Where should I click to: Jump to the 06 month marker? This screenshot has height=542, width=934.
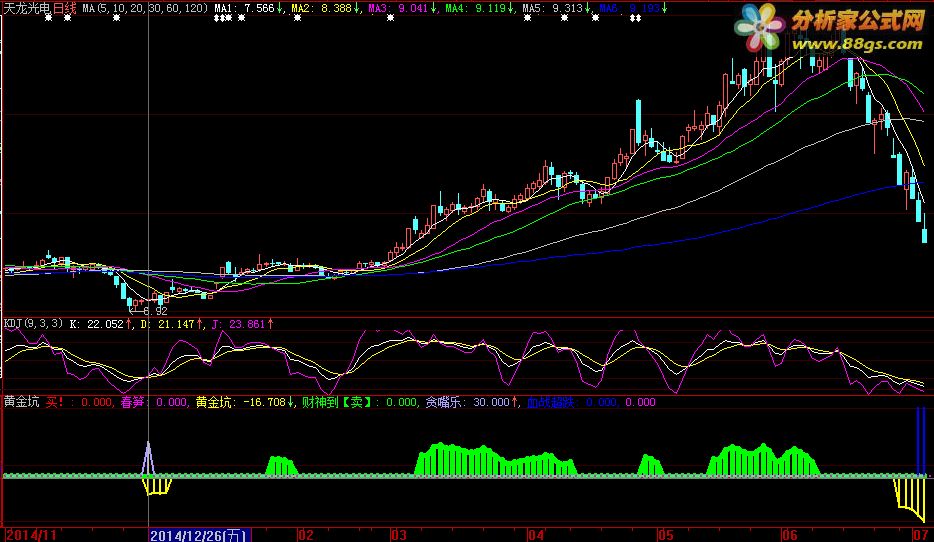pos(789,534)
